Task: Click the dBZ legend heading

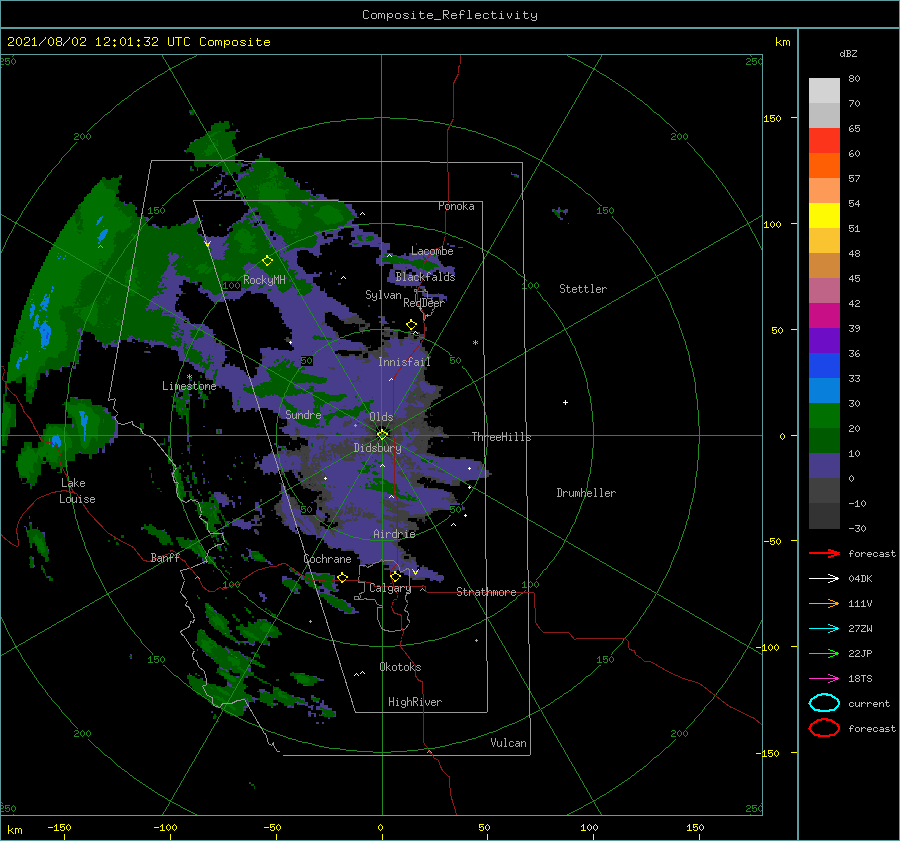Action: point(848,53)
